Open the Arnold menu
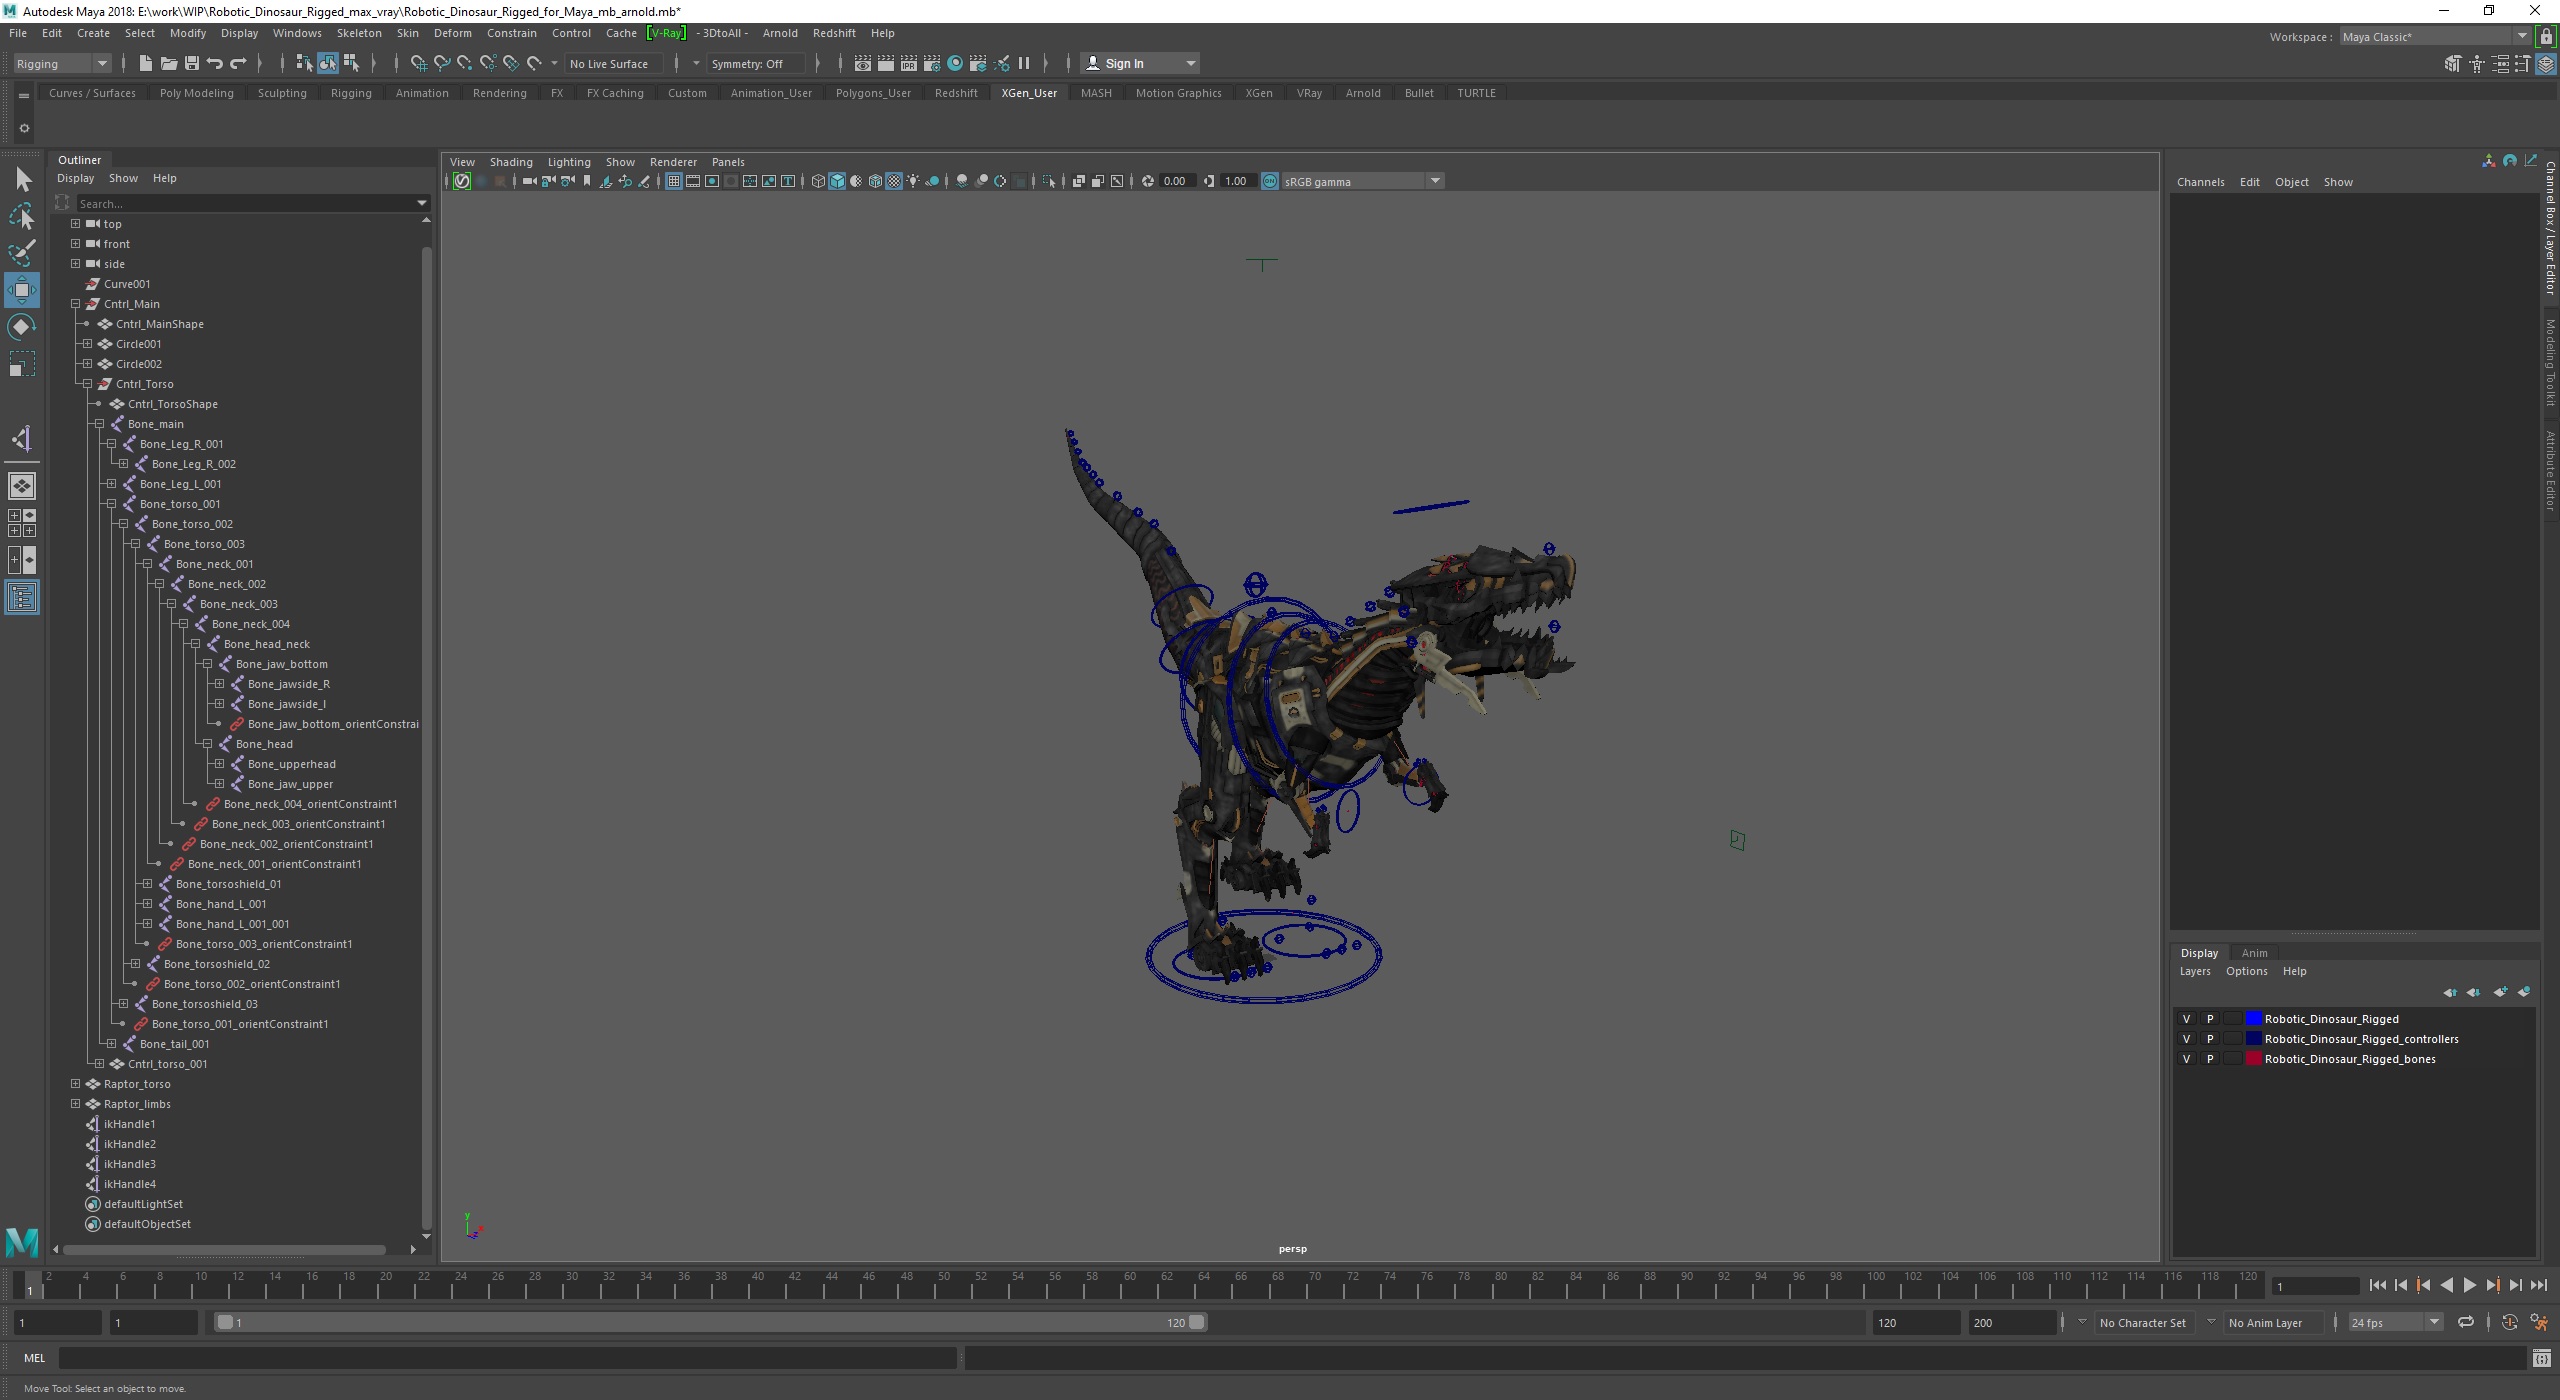This screenshot has width=2560, height=1400. [780, 33]
